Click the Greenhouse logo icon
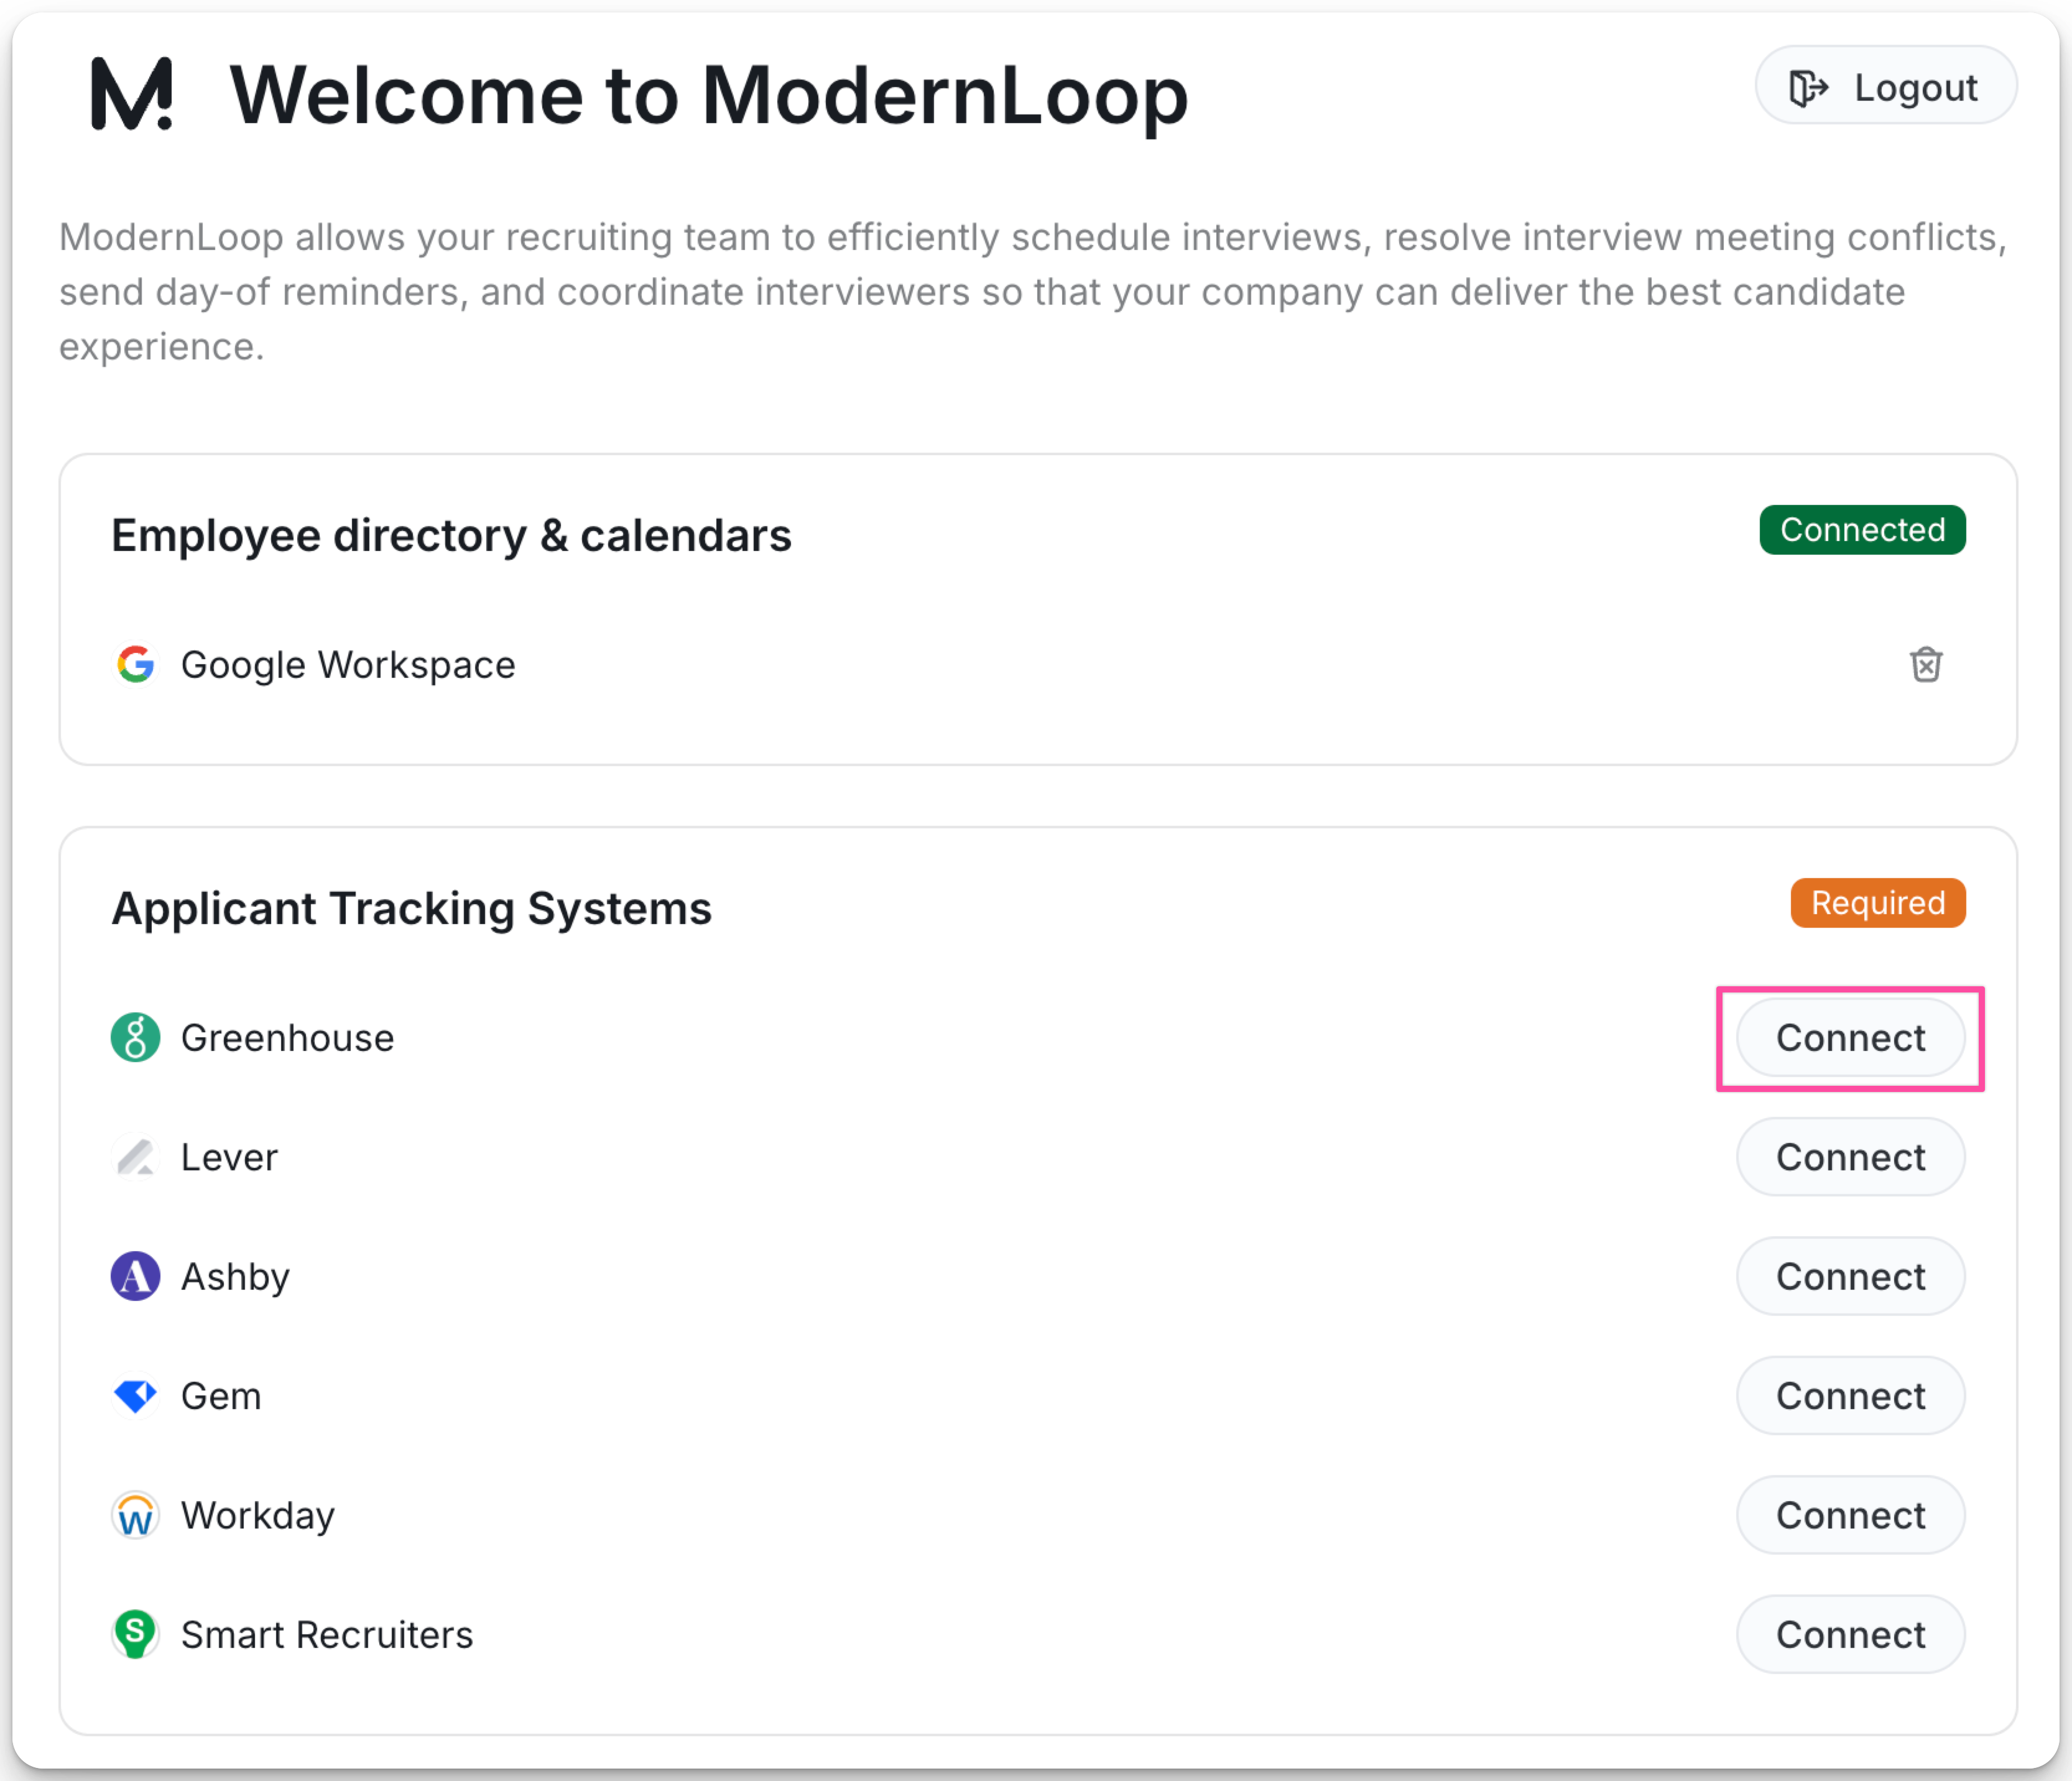The width and height of the screenshot is (2072, 1781). click(x=136, y=1037)
